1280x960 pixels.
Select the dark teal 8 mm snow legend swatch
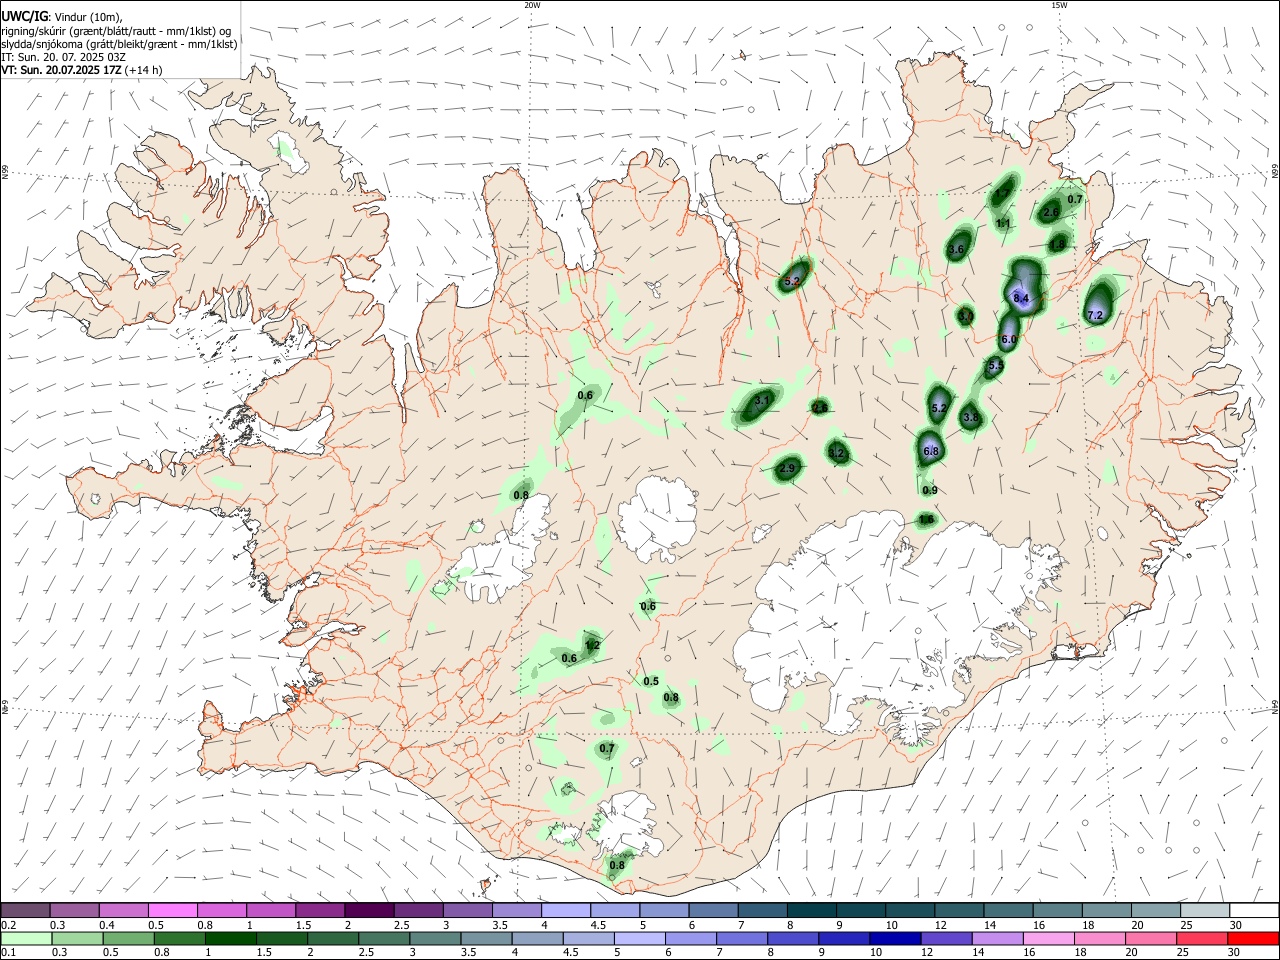[x=811, y=910]
